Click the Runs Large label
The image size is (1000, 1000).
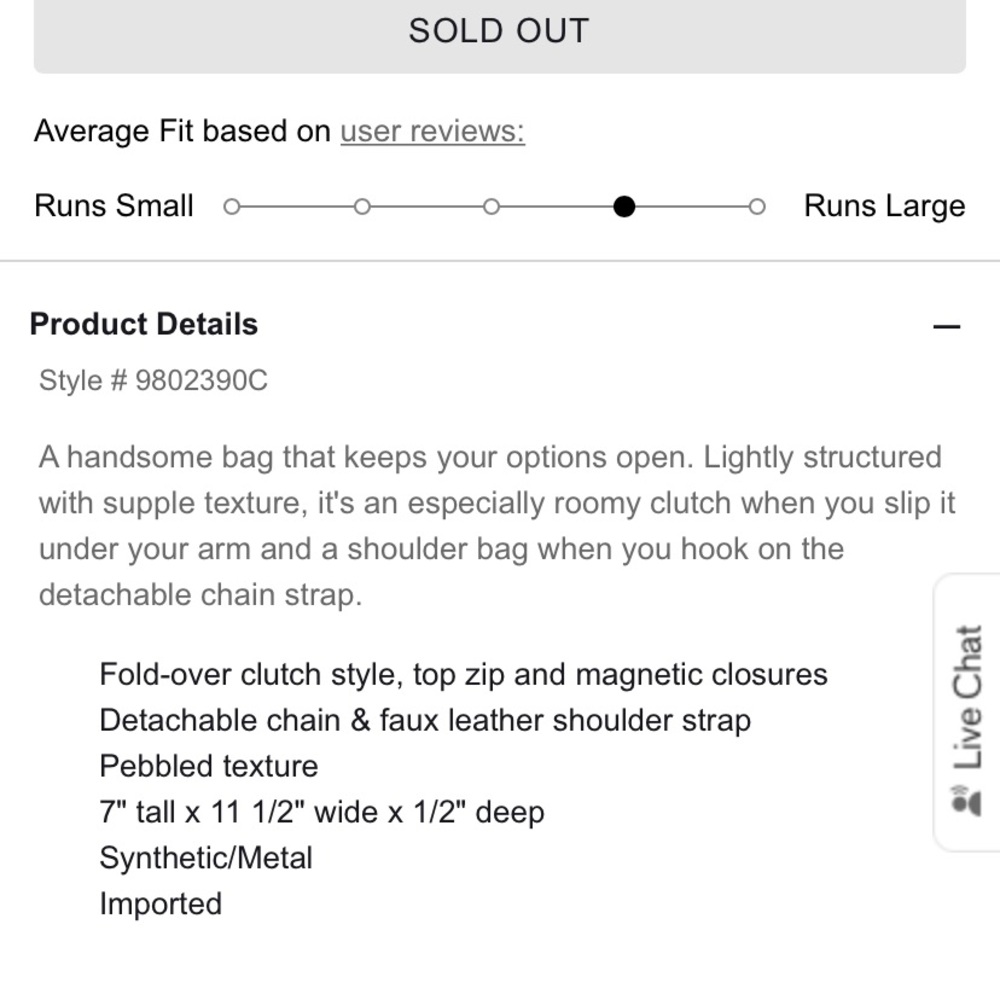[885, 206]
